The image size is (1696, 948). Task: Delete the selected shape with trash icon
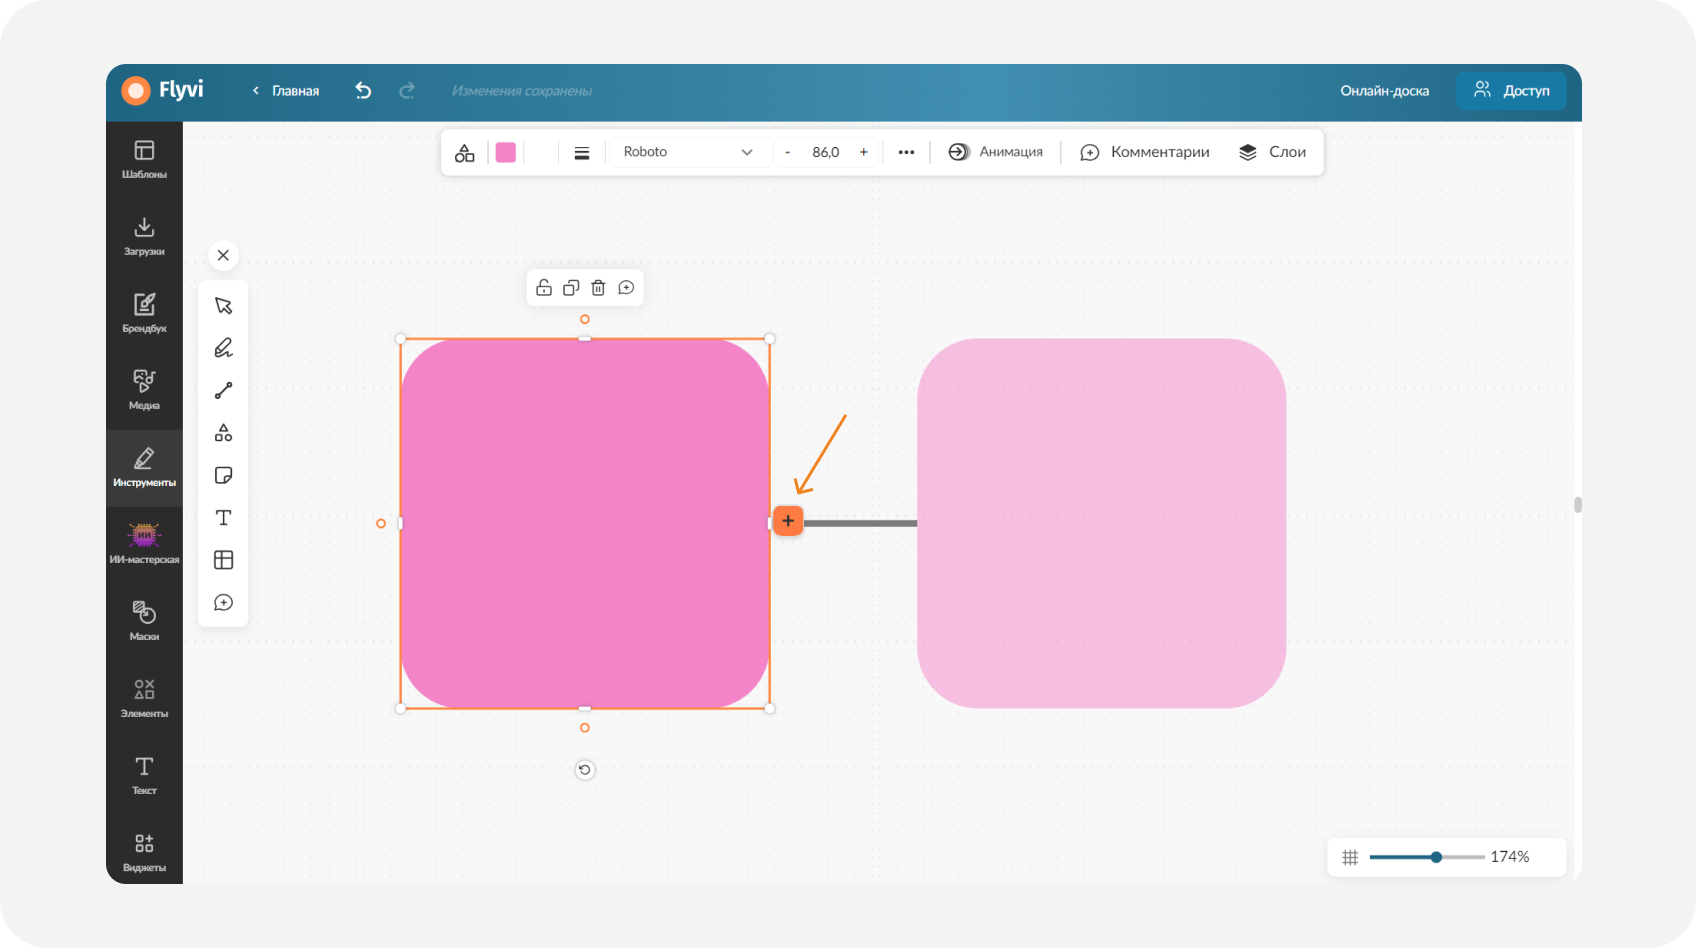pos(598,288)
